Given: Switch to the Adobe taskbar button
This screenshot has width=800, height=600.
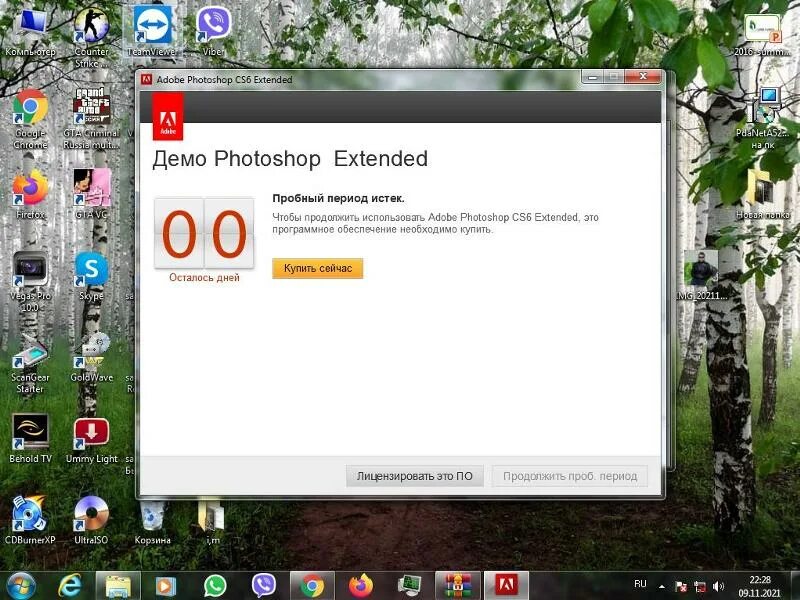Looking at the screenshot, I should [x=506, y=586].
